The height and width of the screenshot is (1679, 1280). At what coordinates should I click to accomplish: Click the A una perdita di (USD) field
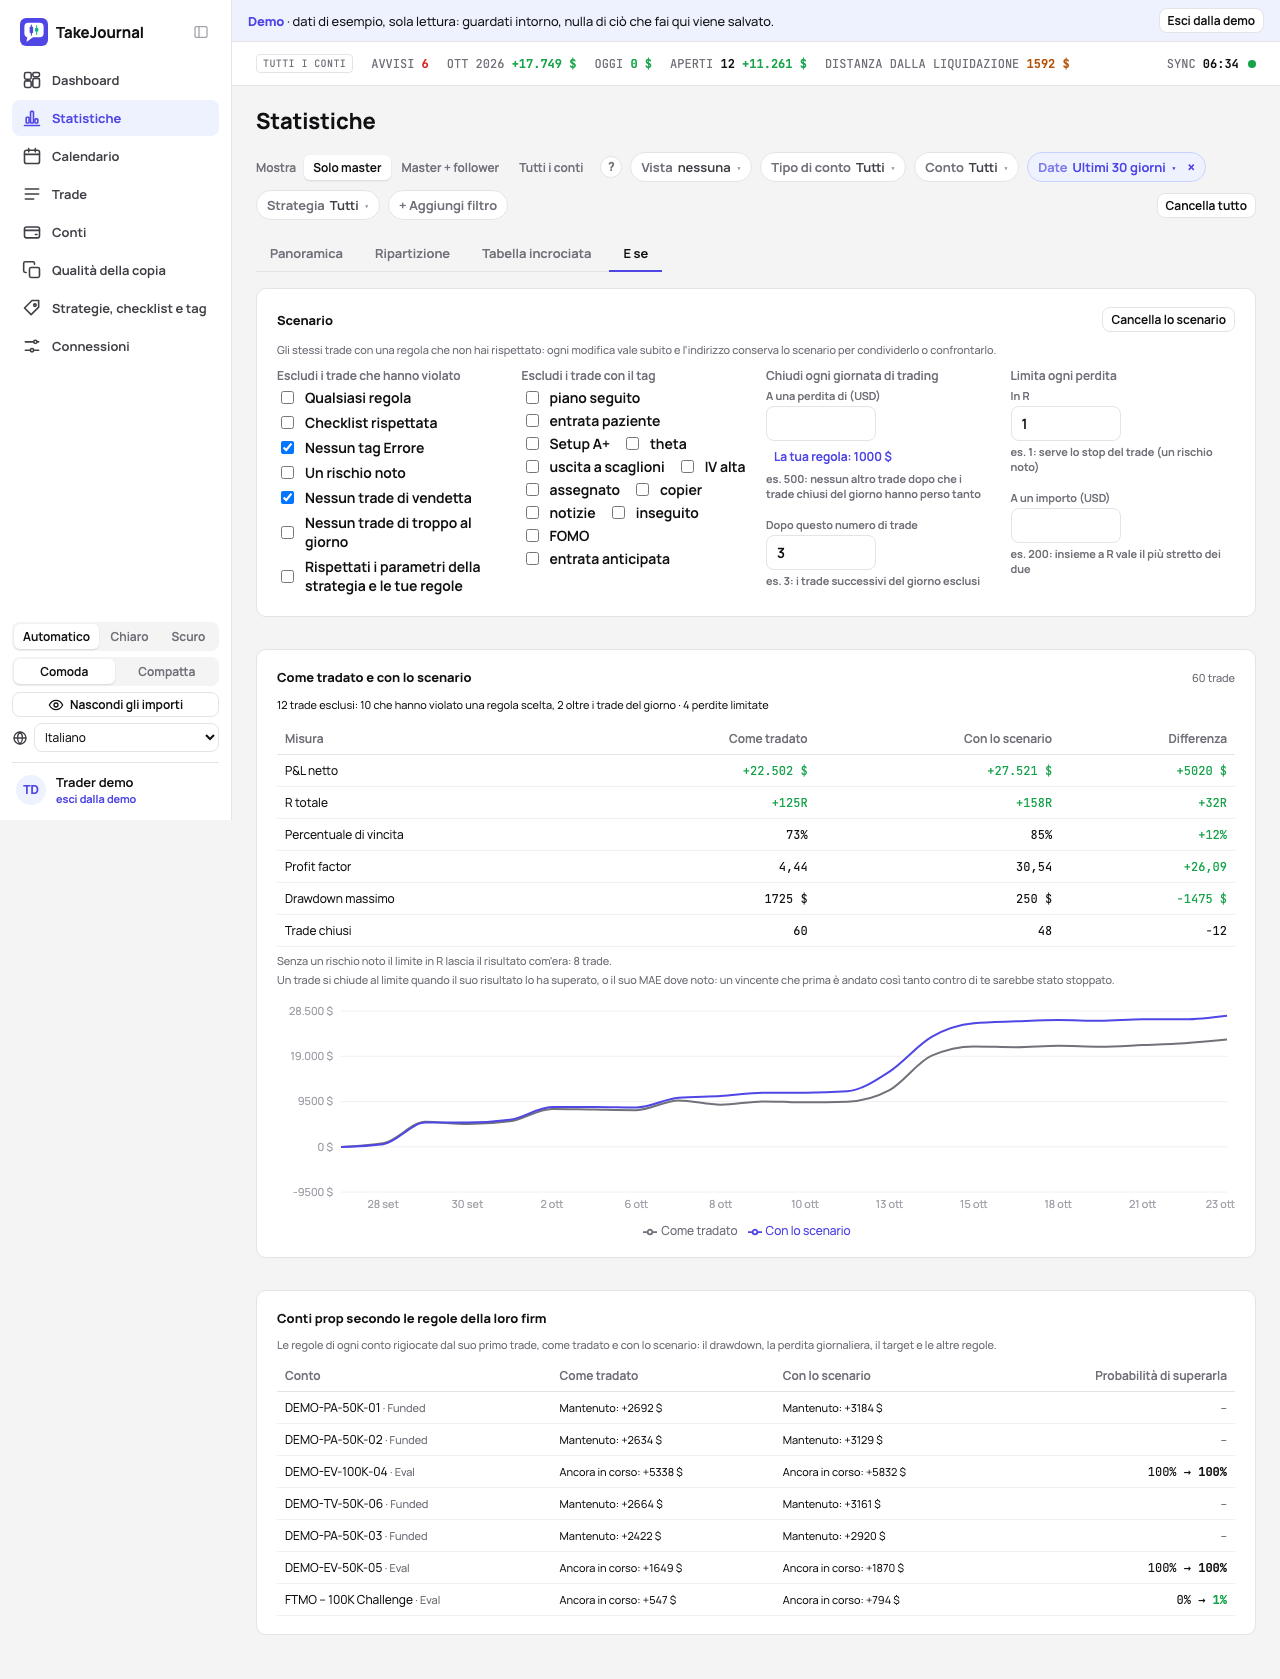(821, 424)
